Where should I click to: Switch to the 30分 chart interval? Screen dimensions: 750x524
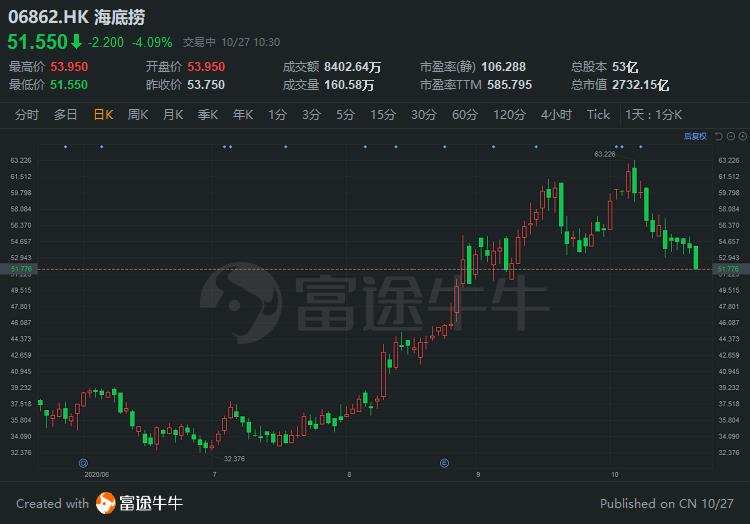[x=424, y=115]
